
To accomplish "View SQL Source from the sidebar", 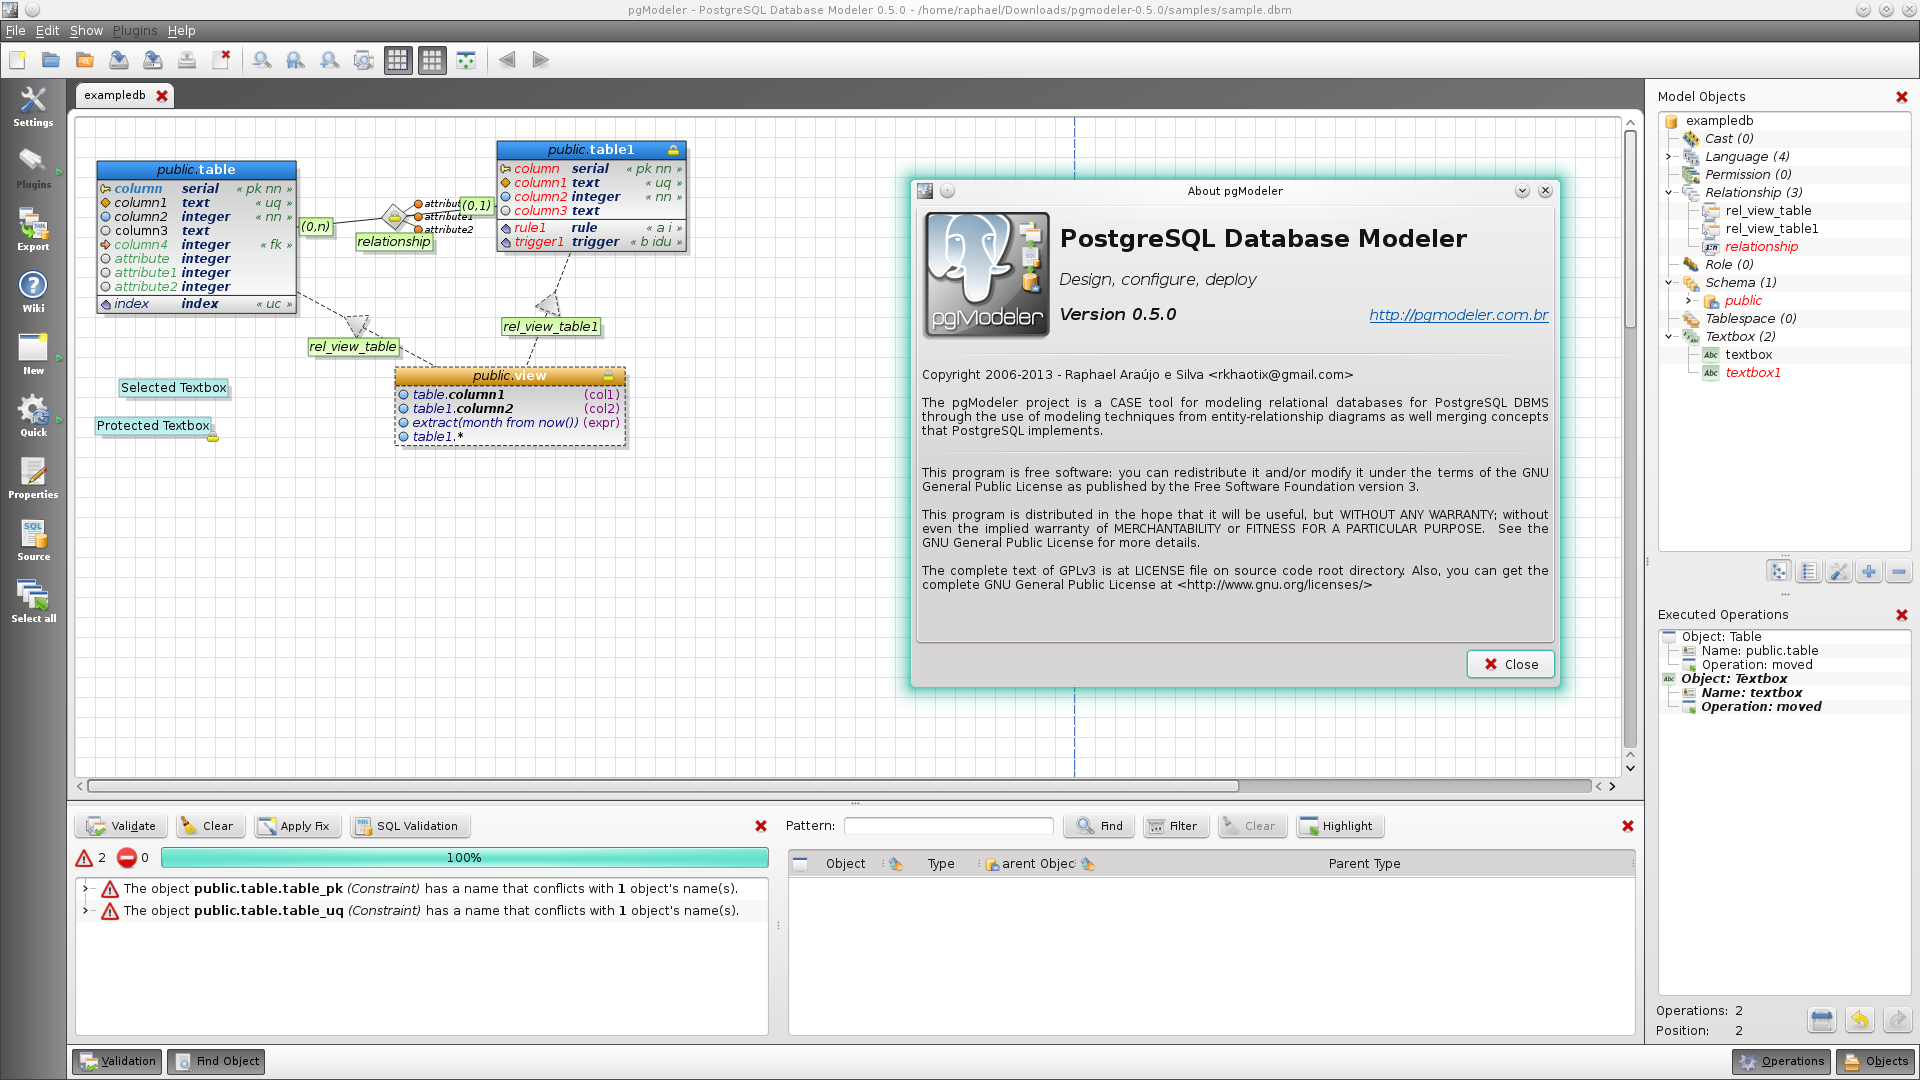I will click(x=33, y=540).
